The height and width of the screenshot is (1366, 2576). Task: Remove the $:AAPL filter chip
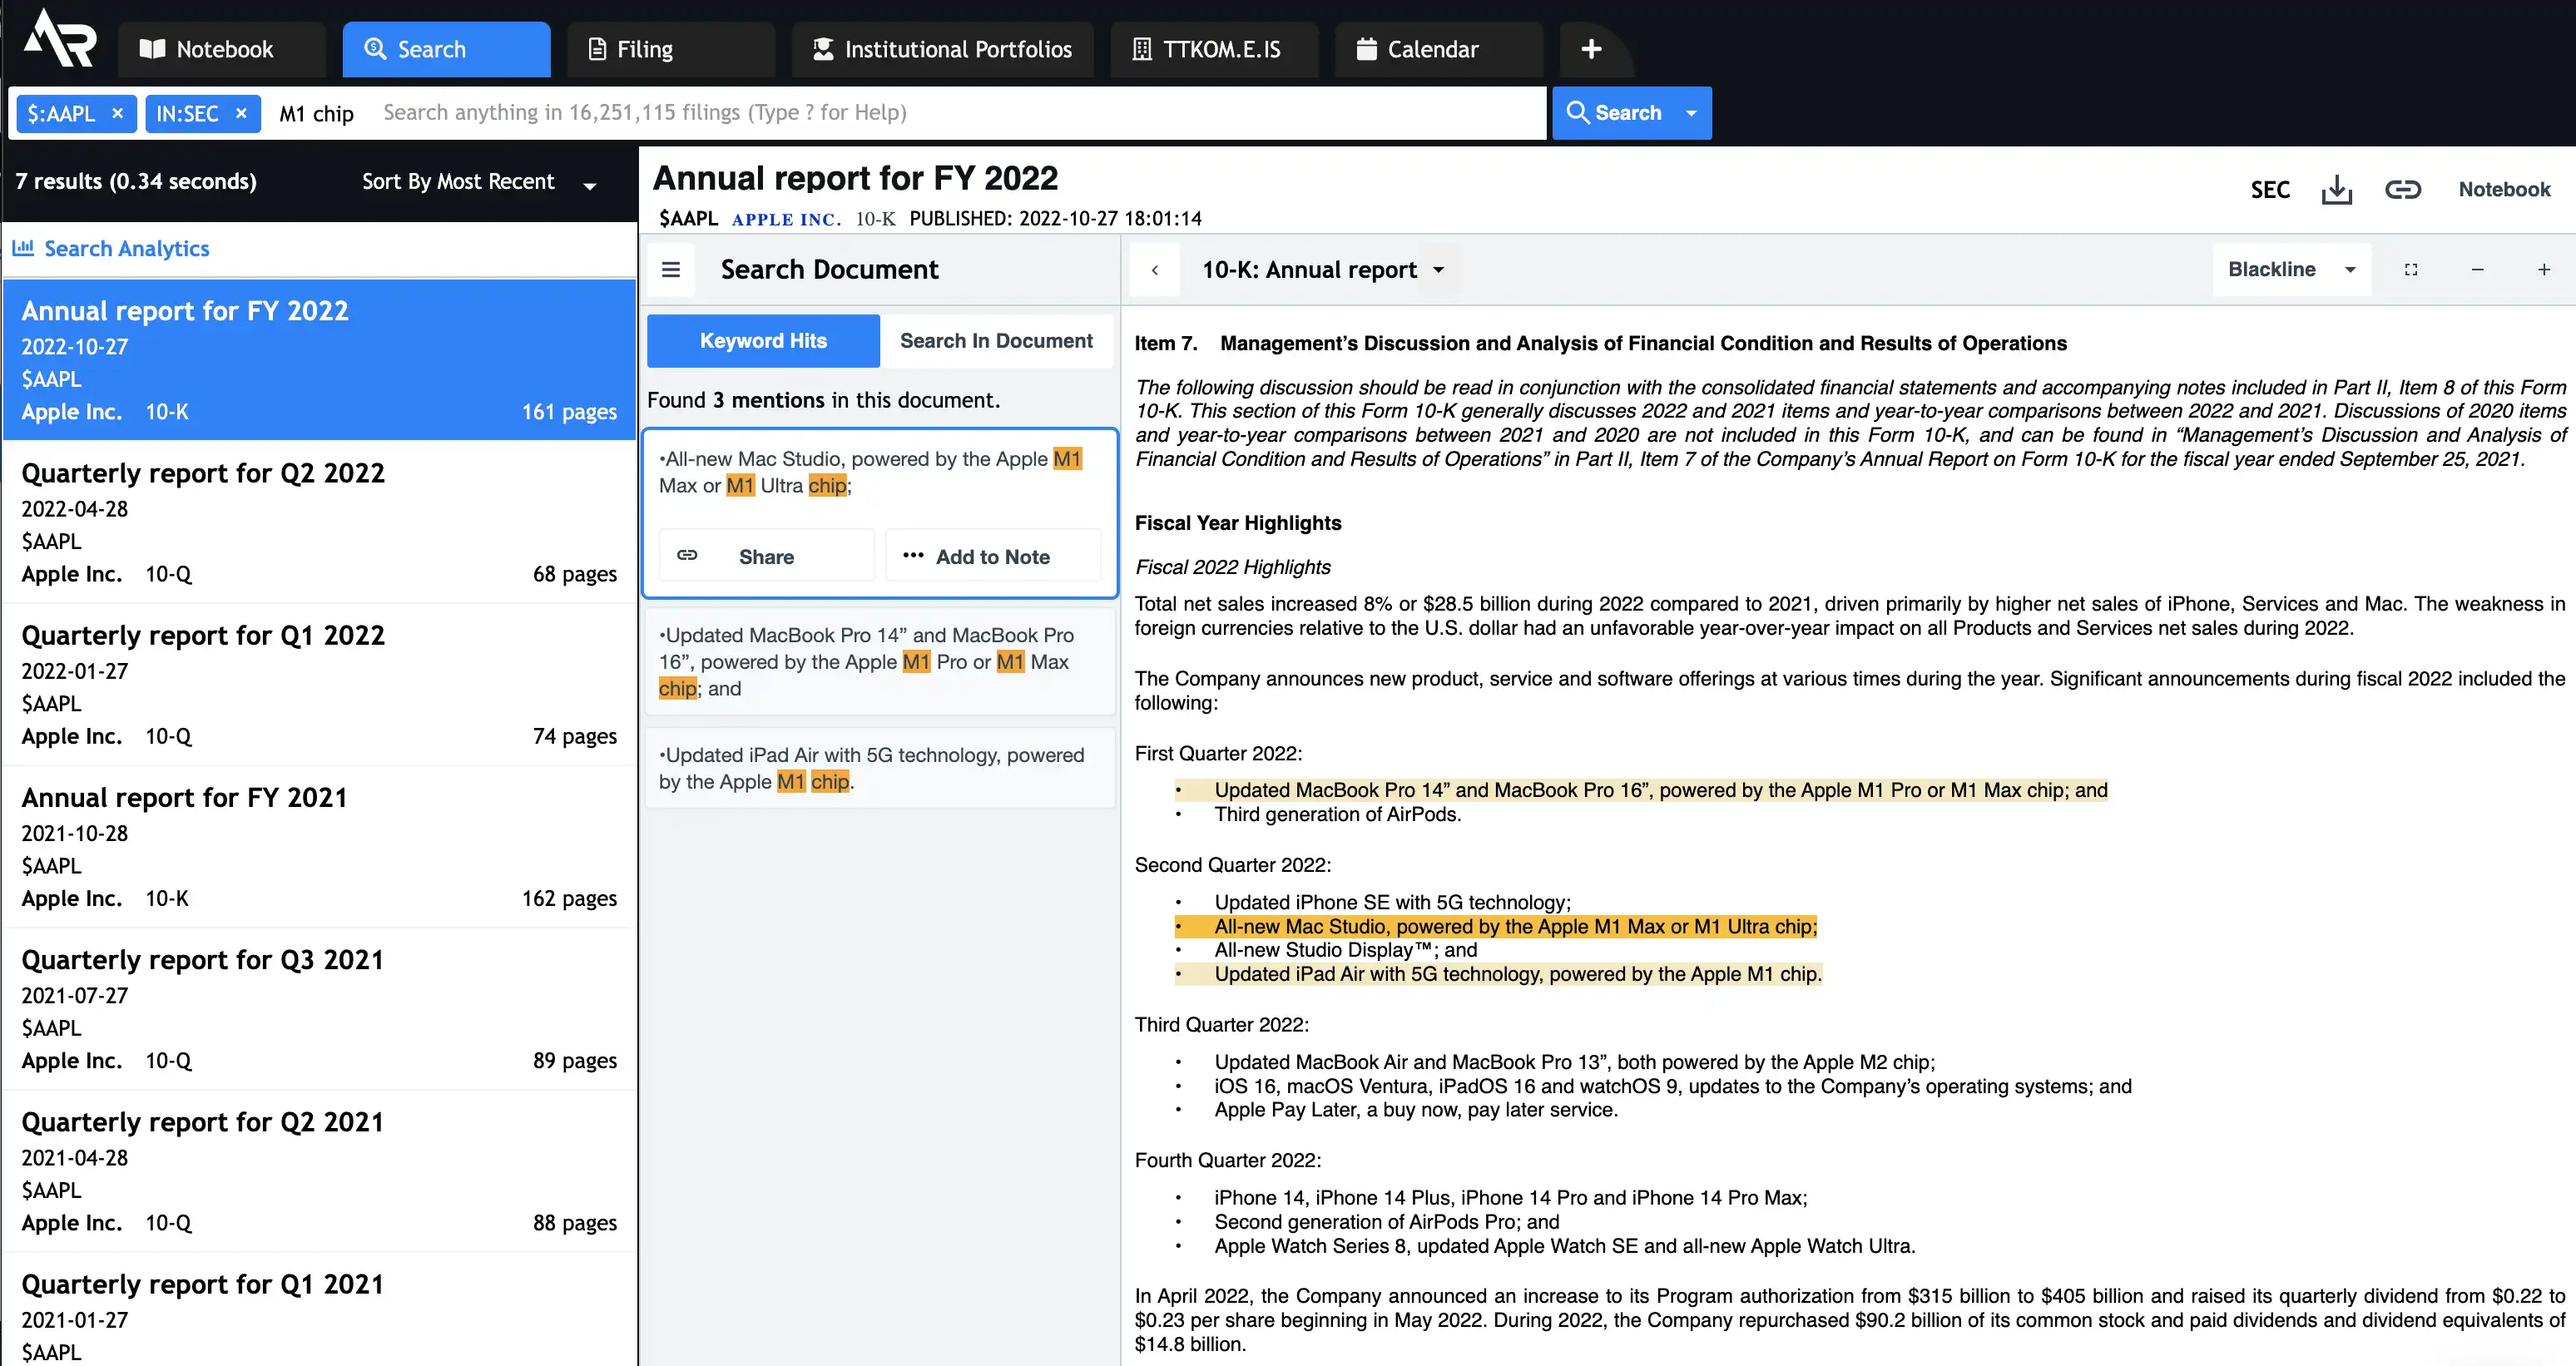pos(117,113)
